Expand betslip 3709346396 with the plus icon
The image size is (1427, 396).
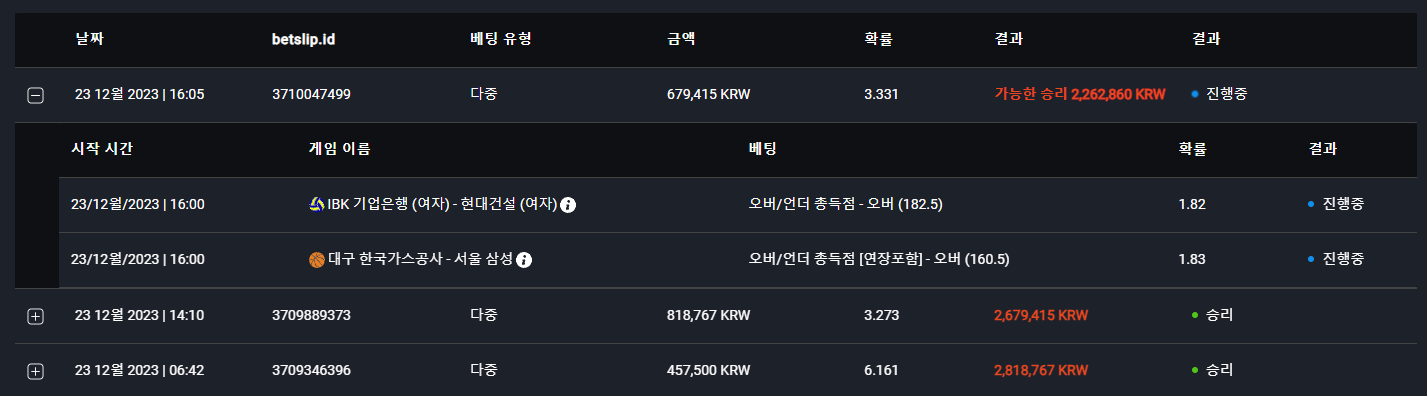(x=35, y=371)
